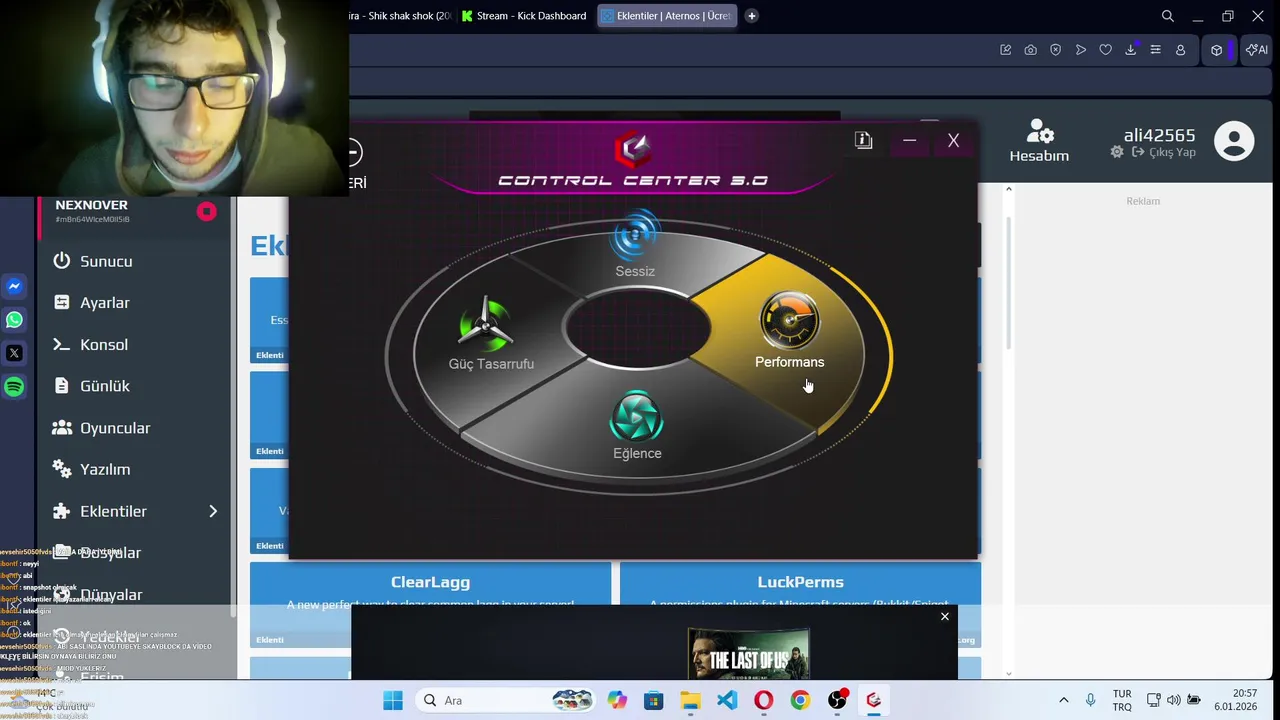Open Control Center info icon
Image resolution: width=1280 pixels, height=720 pixels.
pos(864,141)
